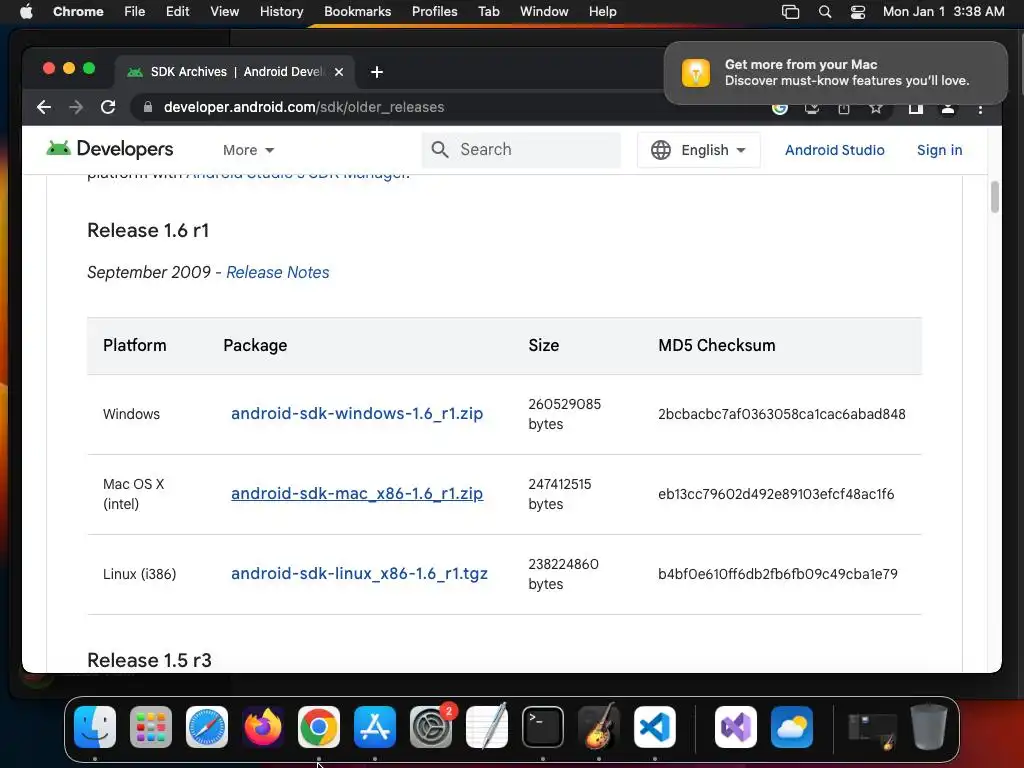Open the Window menu
This screenshot has height=768, width=1024.
pyautogui.click(x=544, y=12)
